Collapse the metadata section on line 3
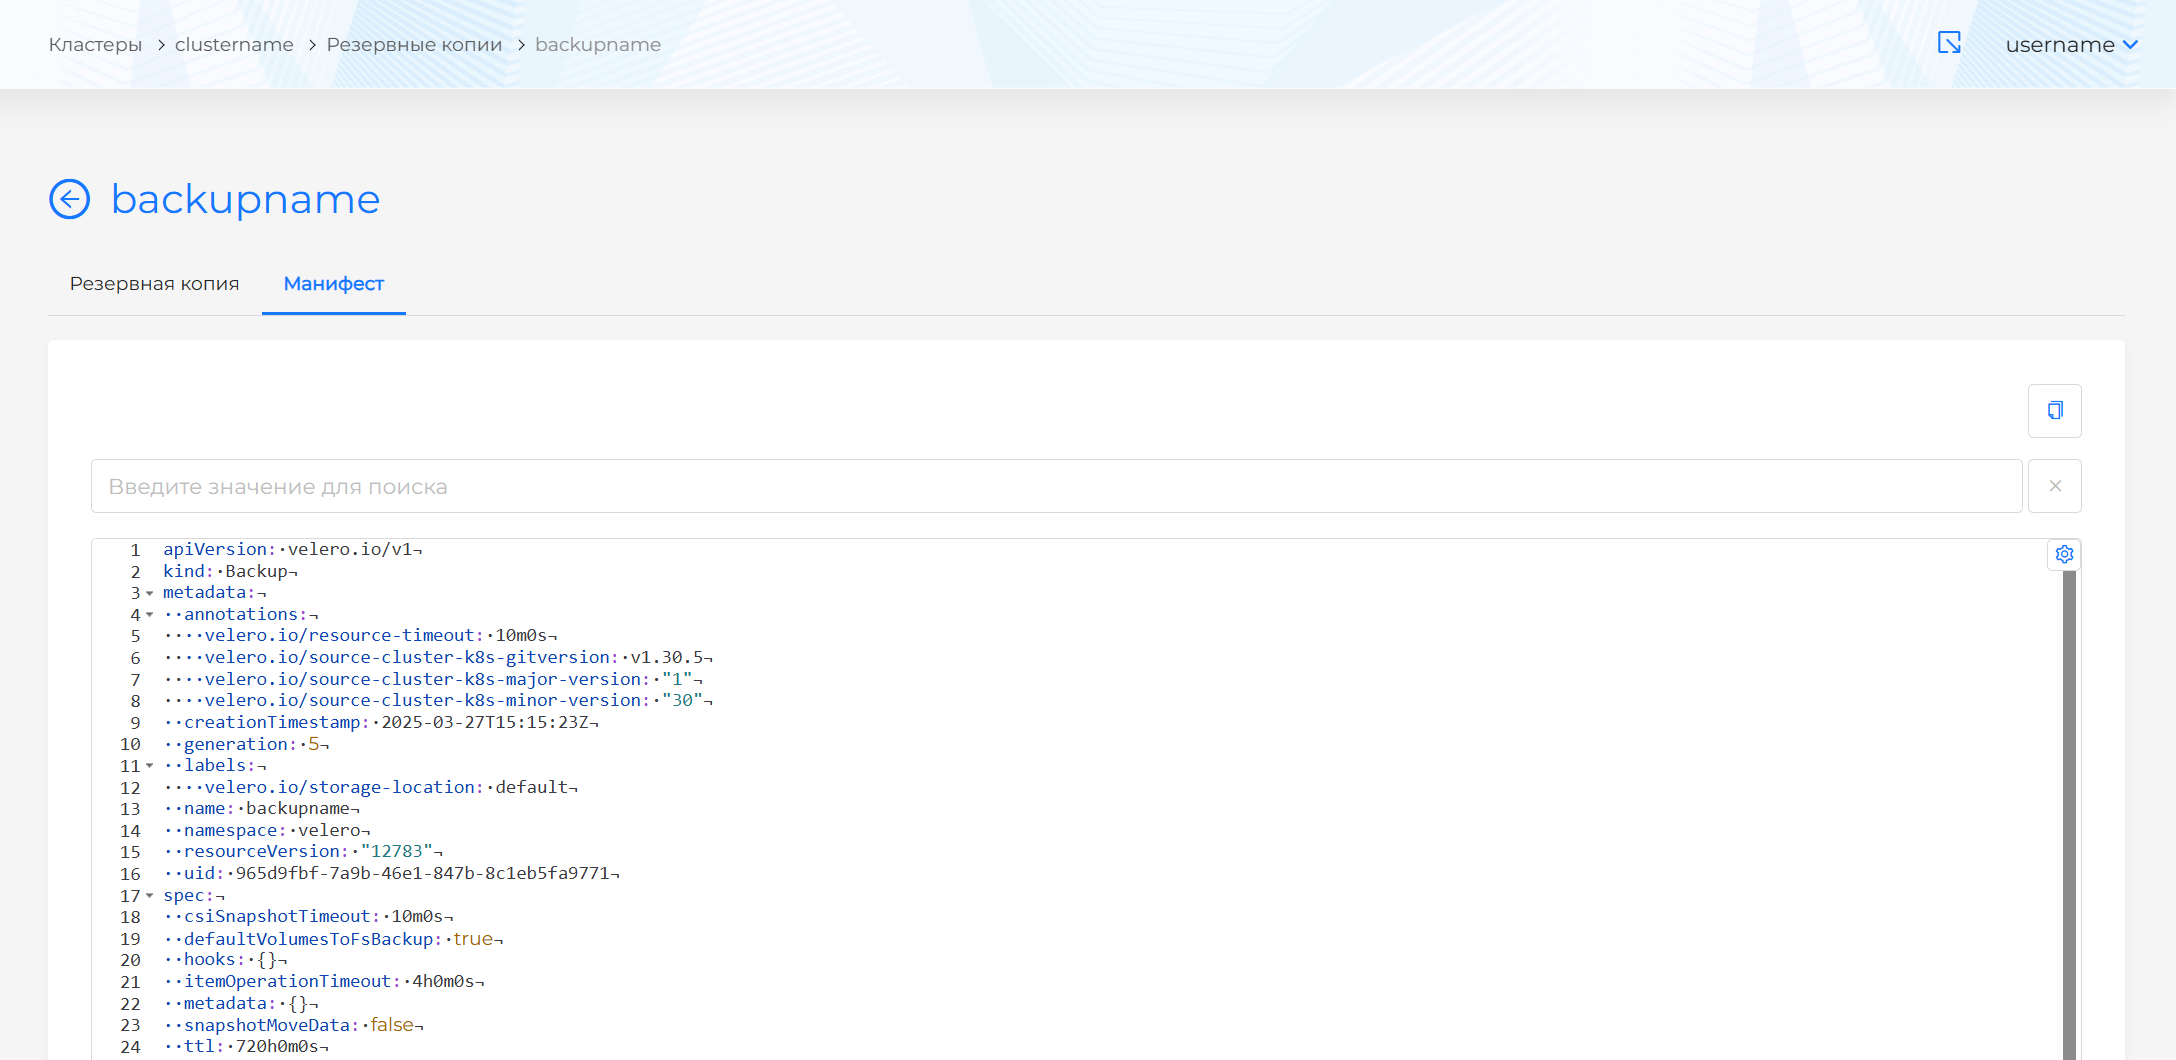 [x=150, y=593]
